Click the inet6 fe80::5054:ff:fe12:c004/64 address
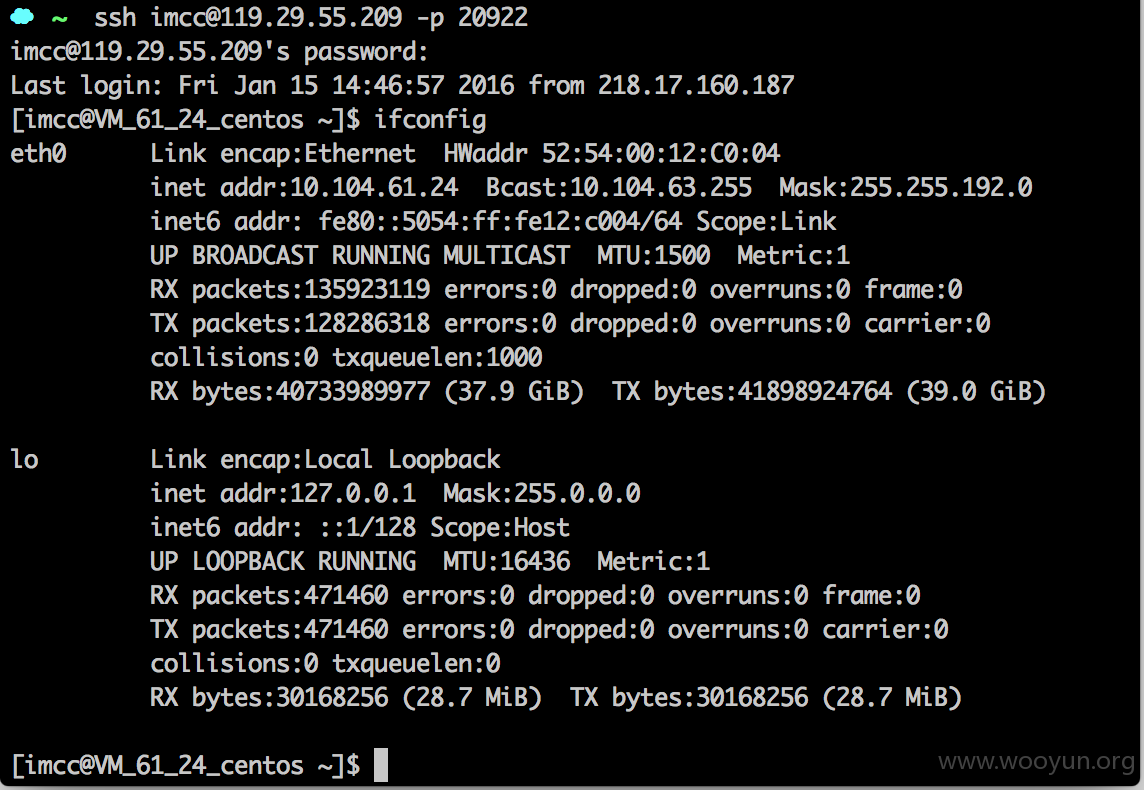This screenshot has height=790, width=1144. (500, 221)
